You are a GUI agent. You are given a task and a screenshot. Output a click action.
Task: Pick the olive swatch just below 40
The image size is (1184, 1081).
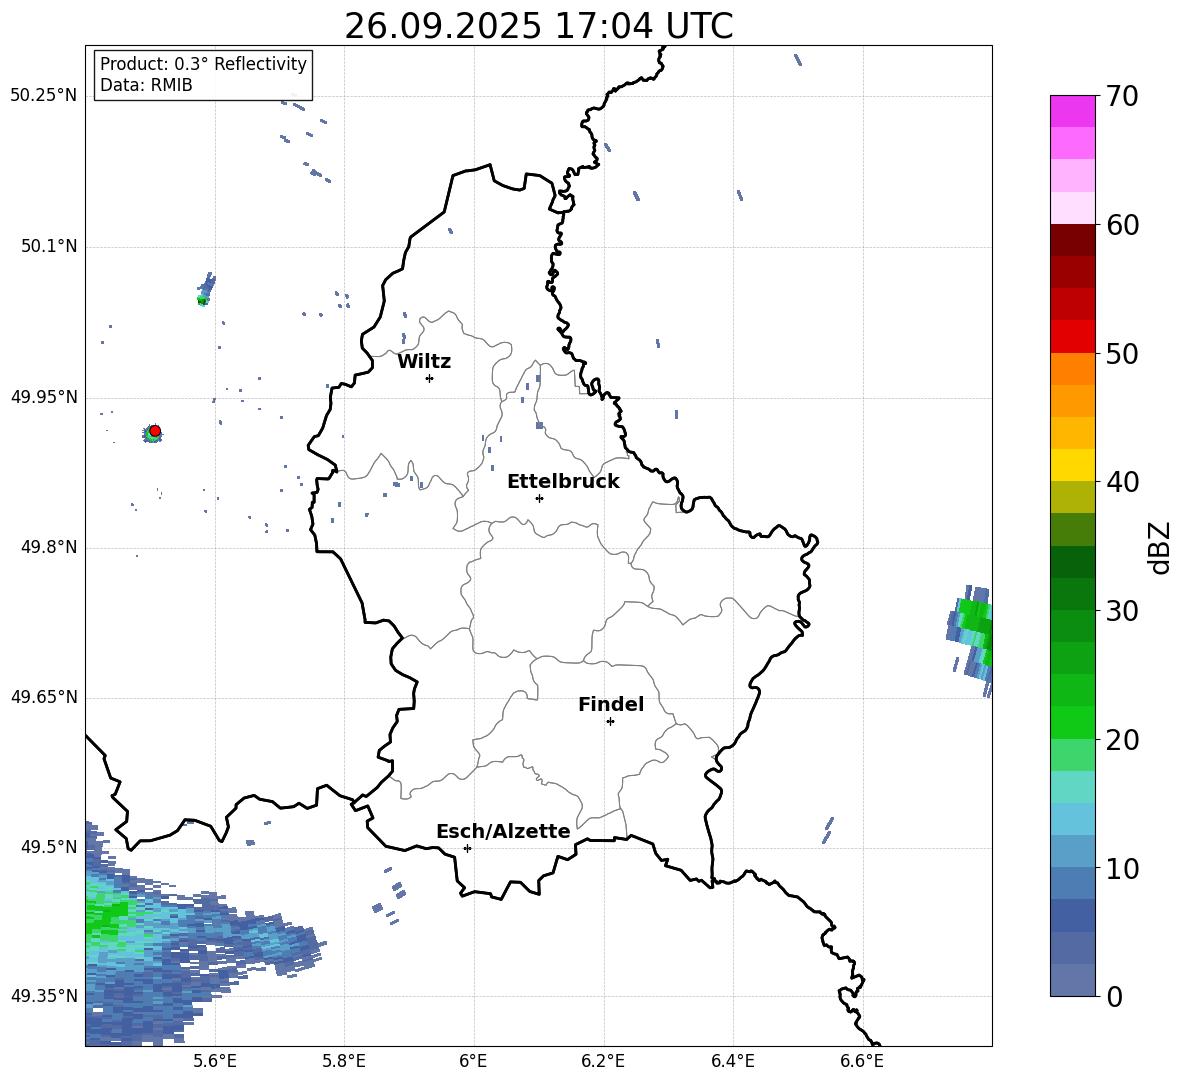coord(1072,497)
